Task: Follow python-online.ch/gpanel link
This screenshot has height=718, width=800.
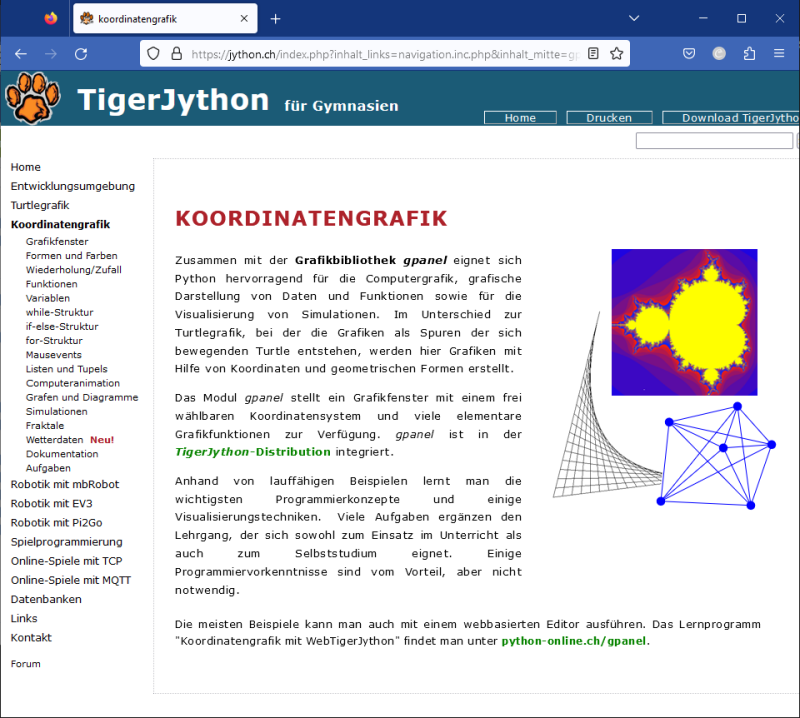Action: (x=574, y=641)
